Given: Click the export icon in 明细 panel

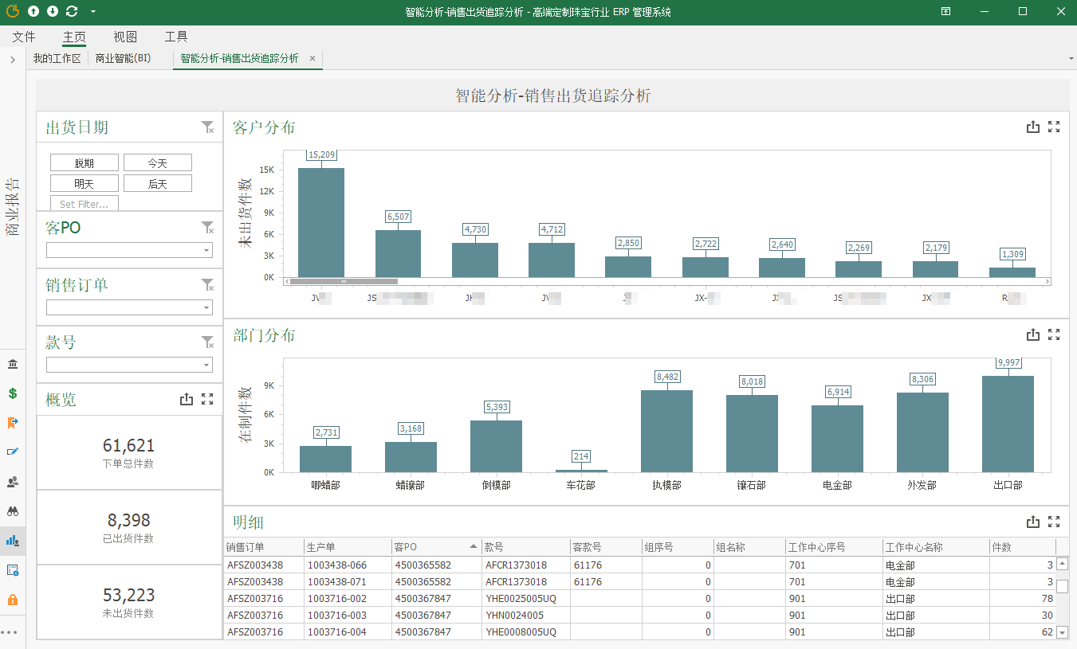Looking at the screenshot, I should click(1033, 522).
